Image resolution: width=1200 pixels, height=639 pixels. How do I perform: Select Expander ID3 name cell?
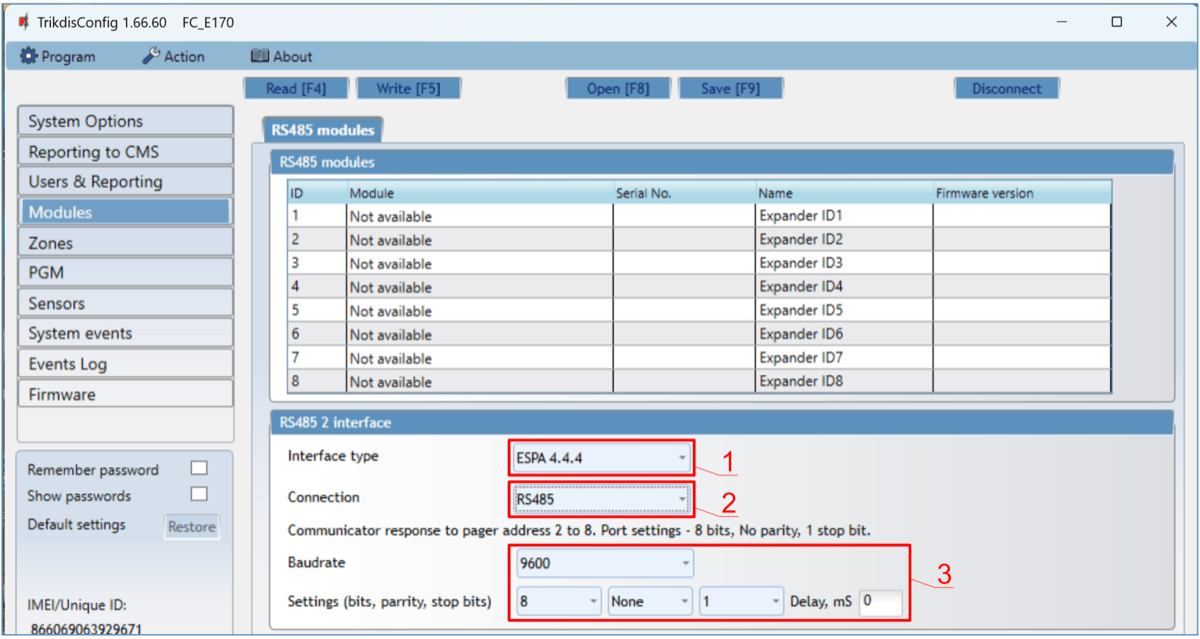coord(843,264)
